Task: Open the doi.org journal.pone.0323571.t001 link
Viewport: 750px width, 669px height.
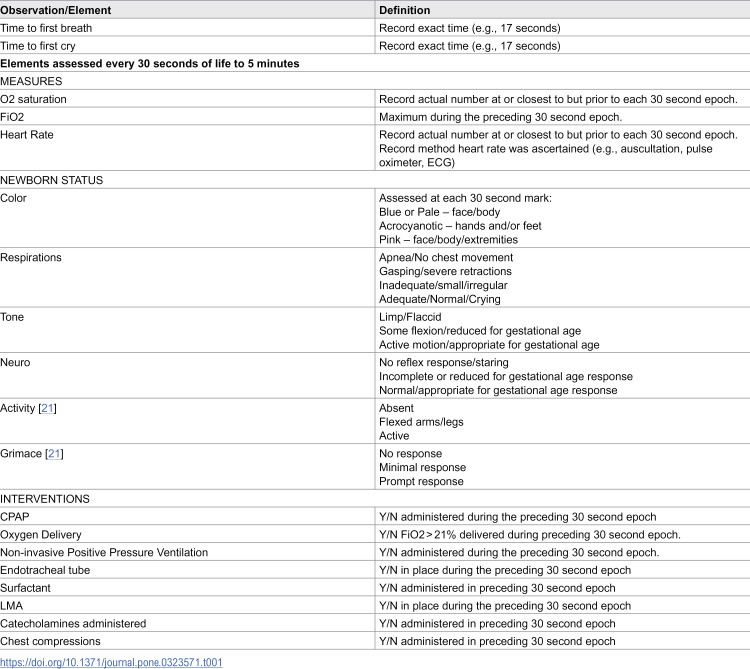Action: pos(111,662)
